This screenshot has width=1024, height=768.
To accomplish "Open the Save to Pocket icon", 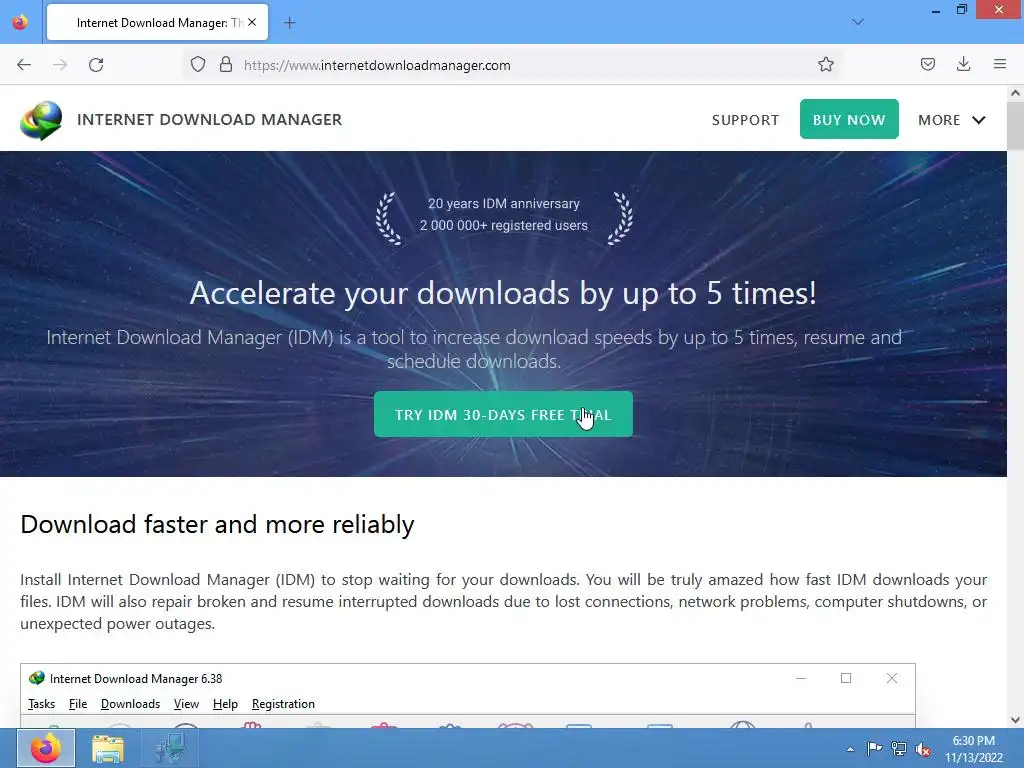I will pyautogui.click(x=927, y=65).
